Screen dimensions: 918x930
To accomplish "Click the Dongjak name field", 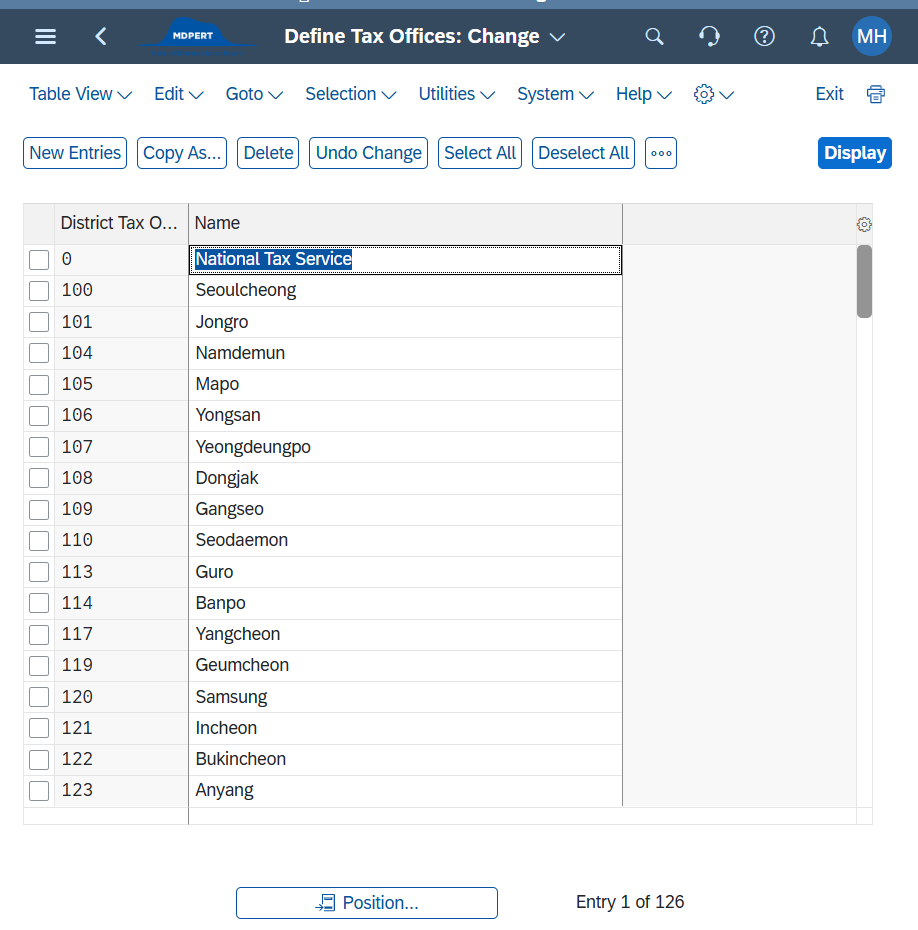I will click(406, 478).
